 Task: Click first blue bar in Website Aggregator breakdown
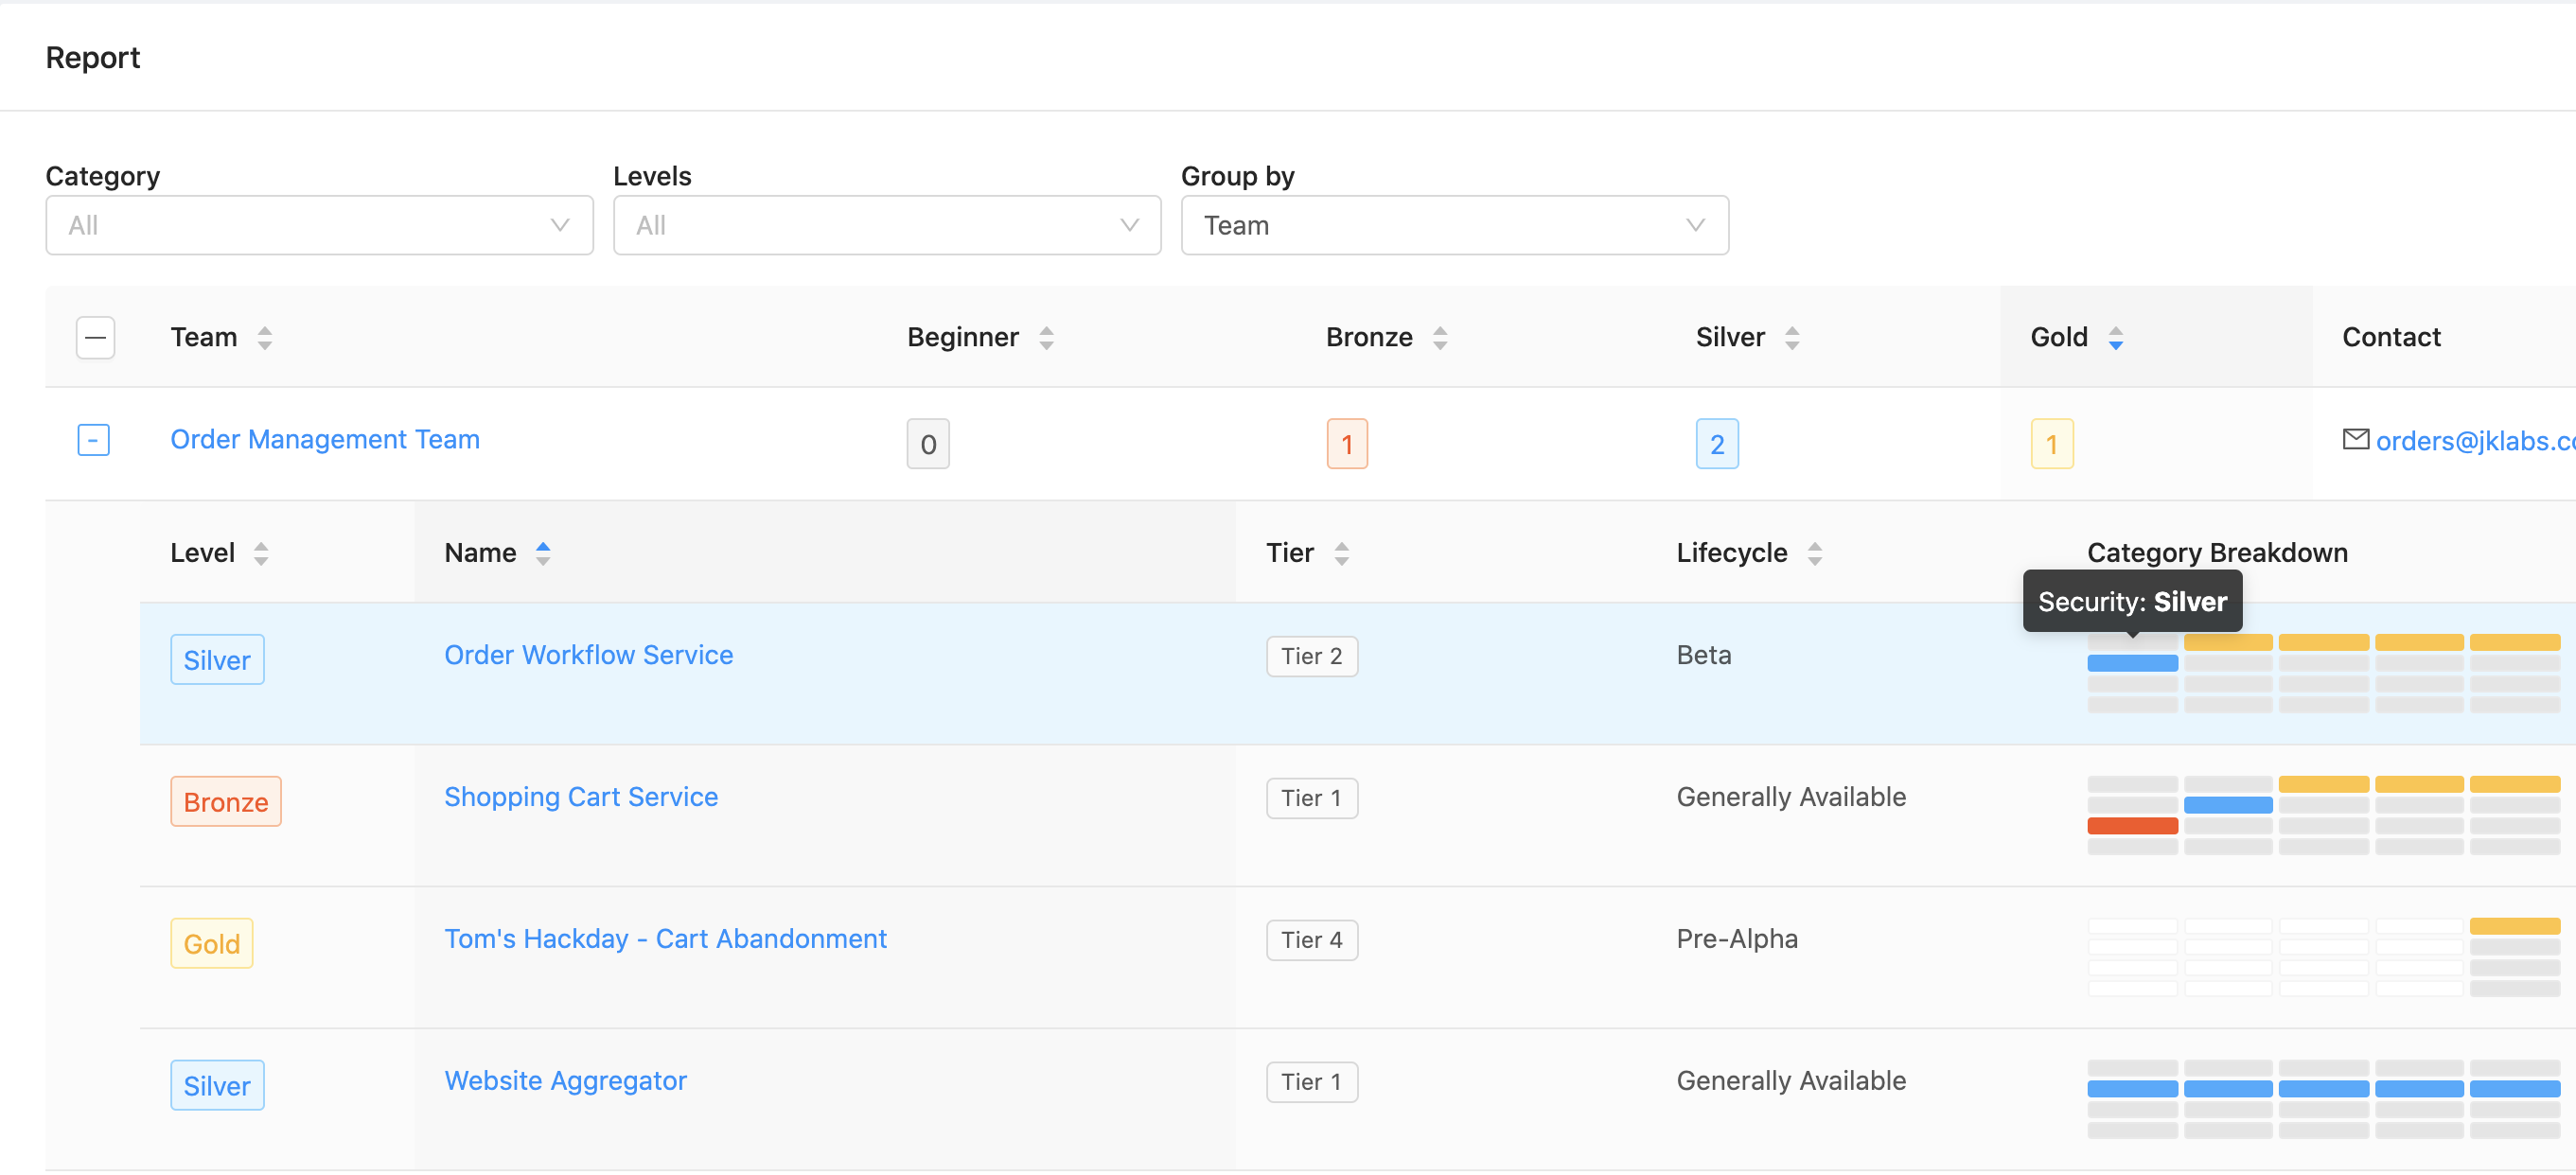coord(2132,1089)
